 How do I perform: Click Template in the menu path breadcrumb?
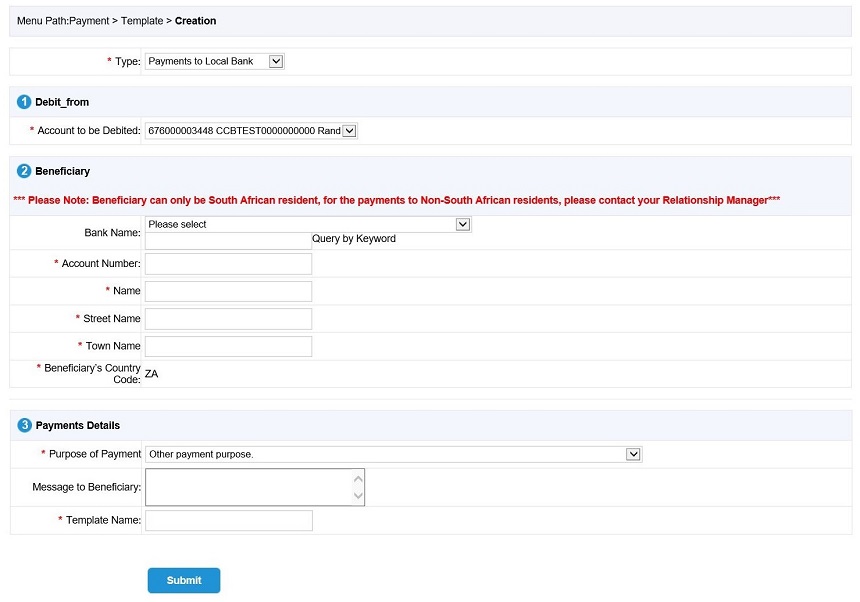(142, 21)
